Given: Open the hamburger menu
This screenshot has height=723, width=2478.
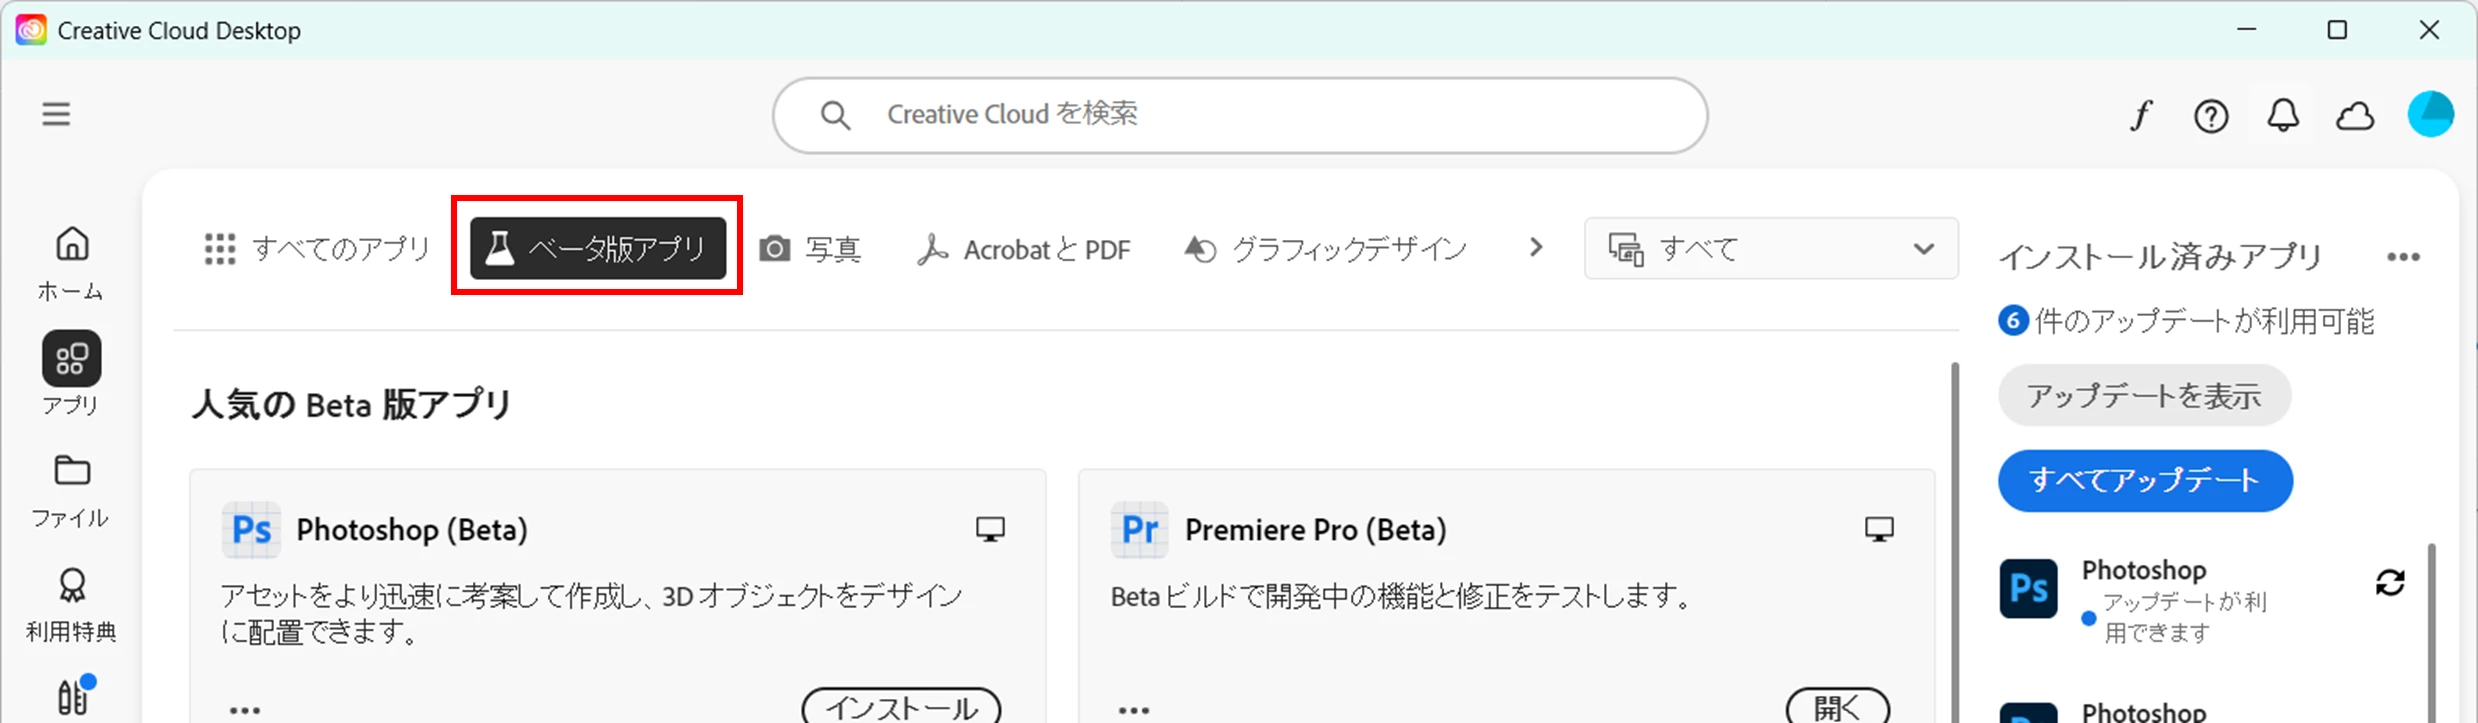Looking at the screenshot, I should click(56, 114).
